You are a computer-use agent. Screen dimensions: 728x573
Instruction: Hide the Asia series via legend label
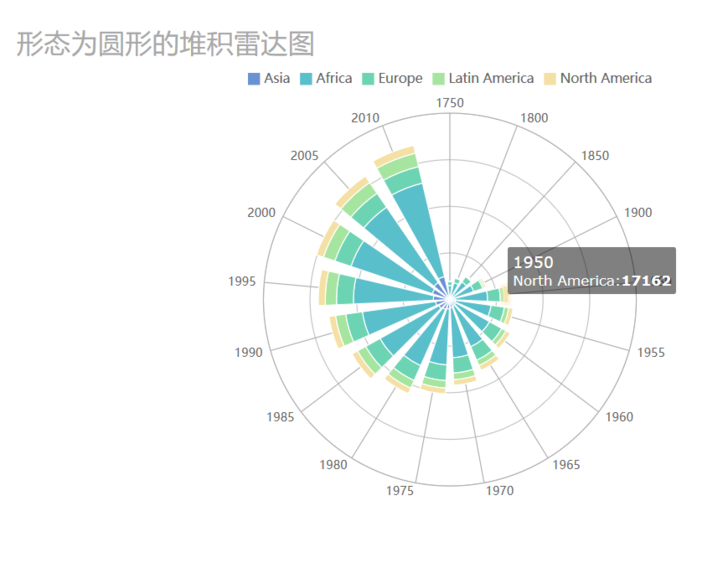277,78
